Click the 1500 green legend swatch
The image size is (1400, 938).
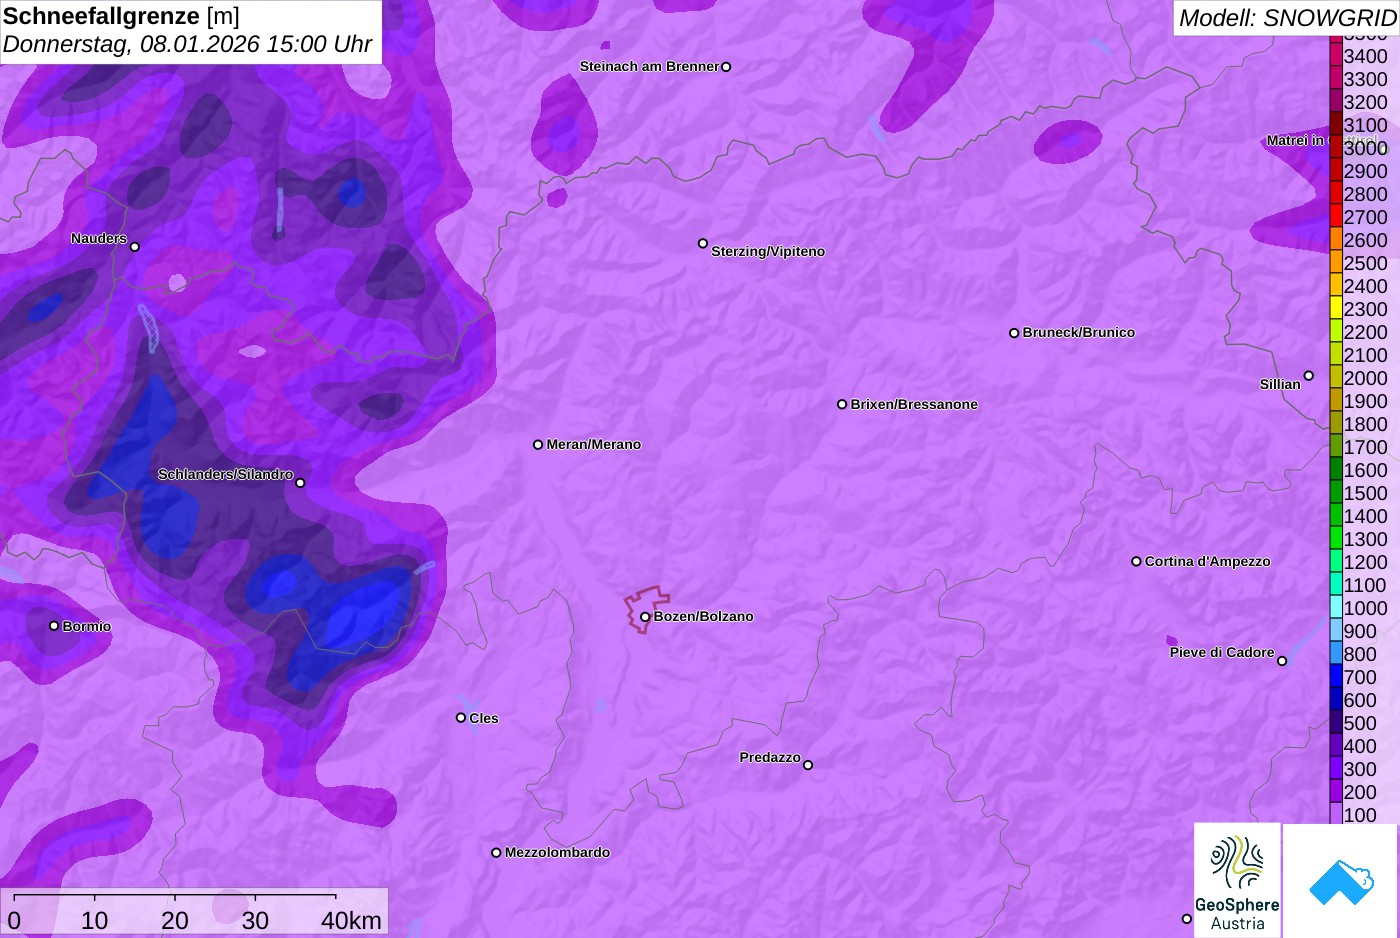[x=1336, y=491]
